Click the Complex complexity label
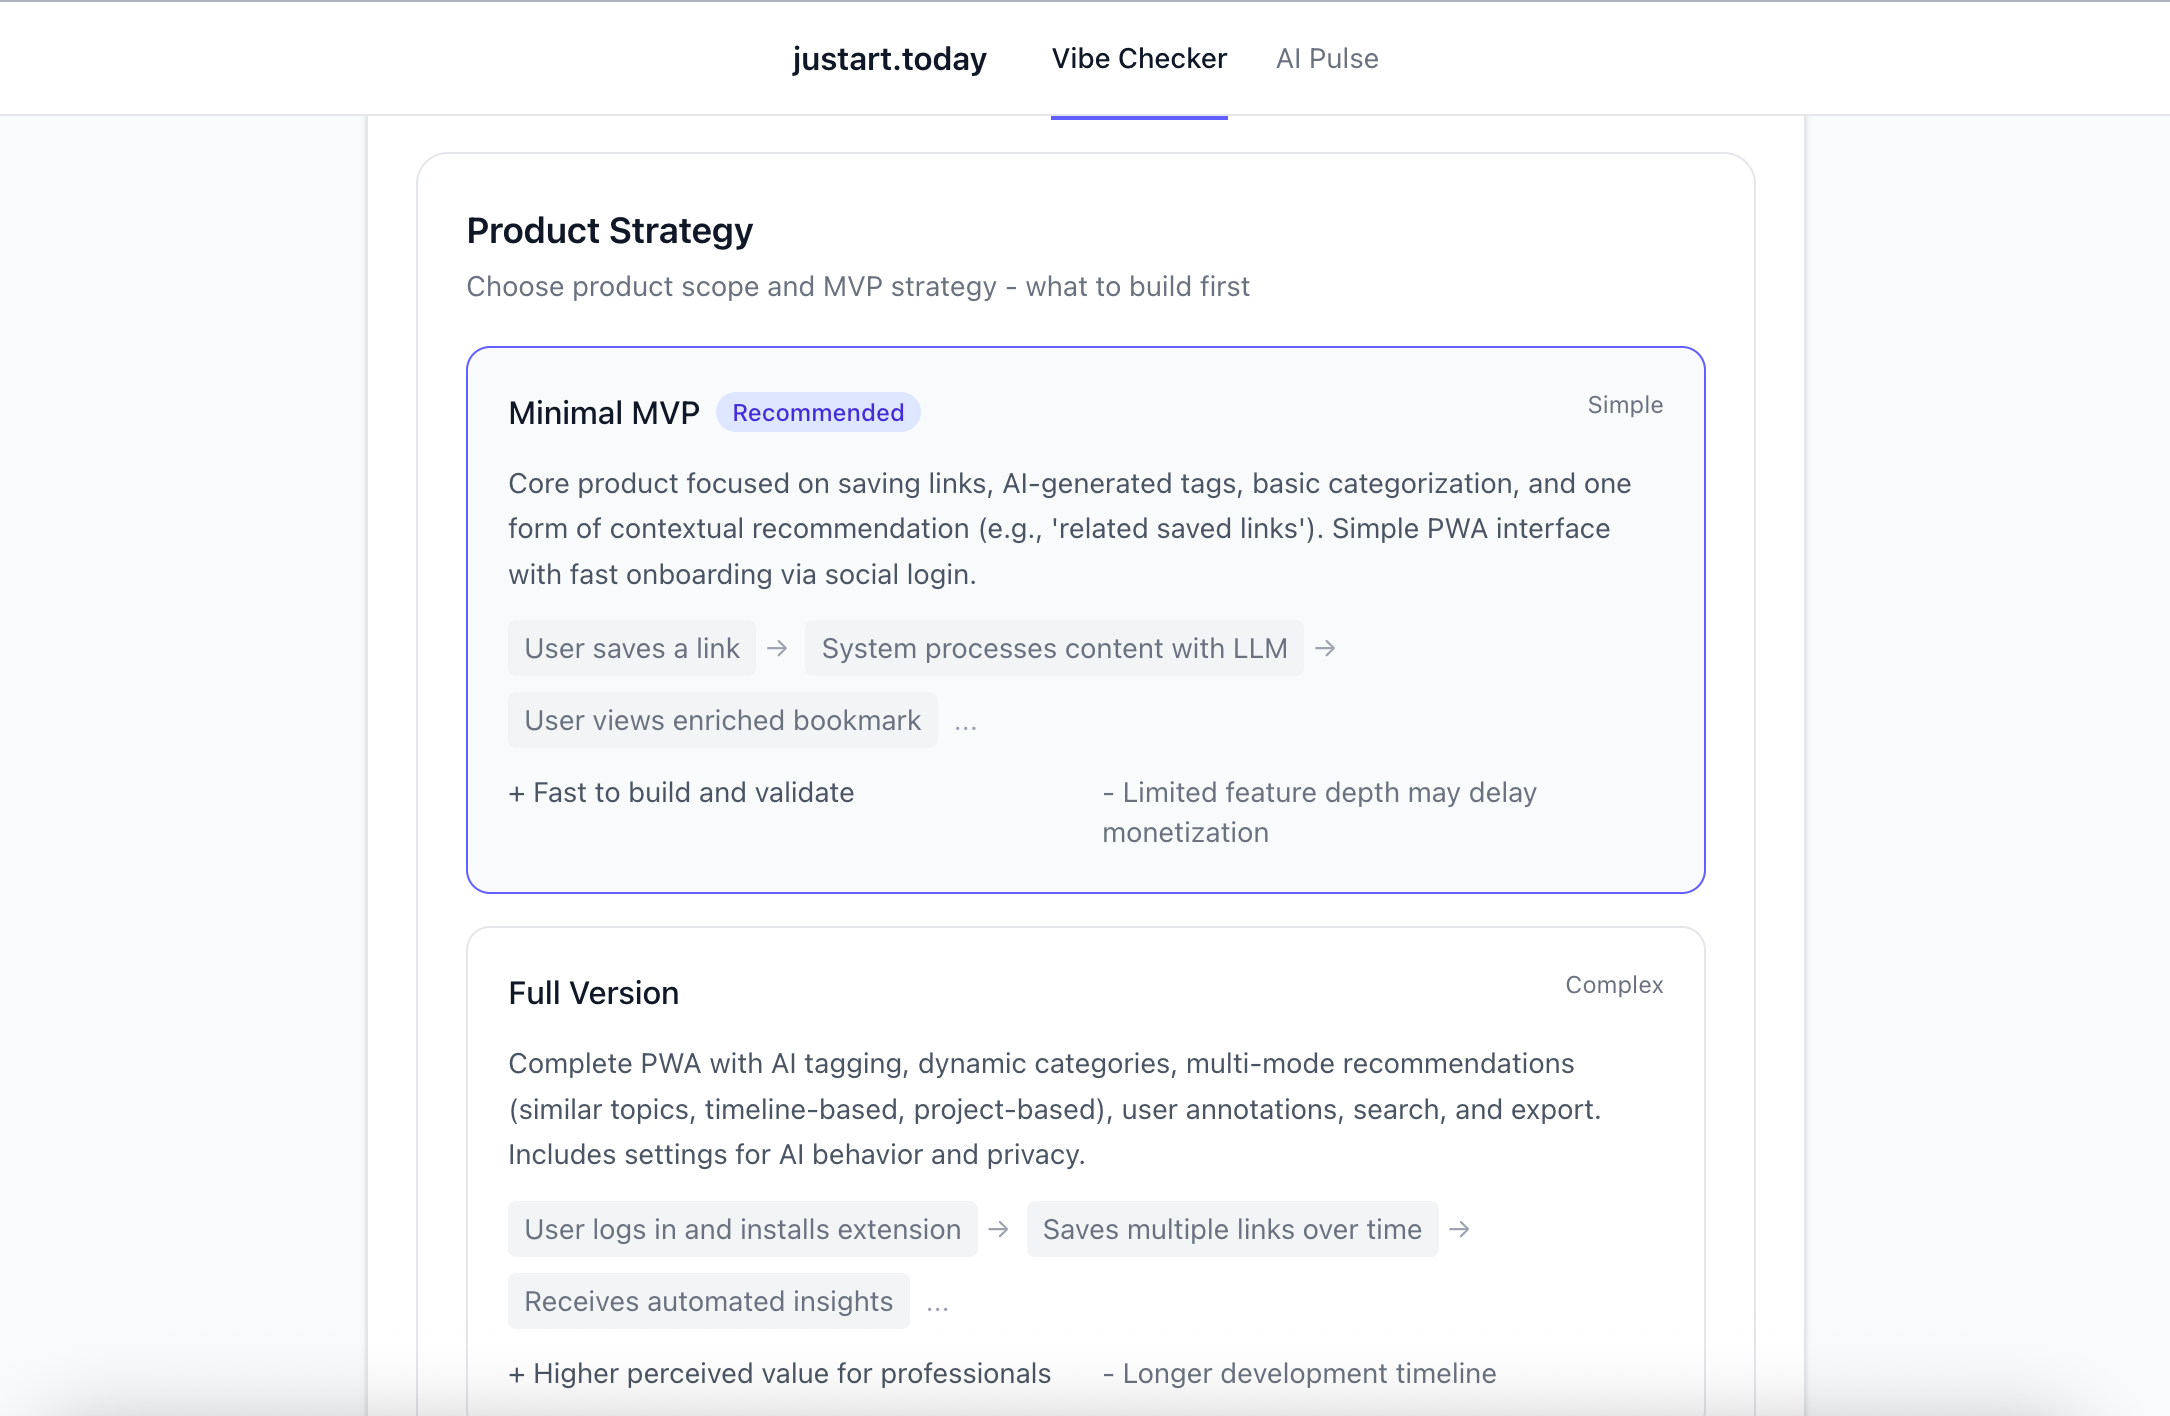The width and height of the screenshot is (2170, 1416). click(1614, 985)
